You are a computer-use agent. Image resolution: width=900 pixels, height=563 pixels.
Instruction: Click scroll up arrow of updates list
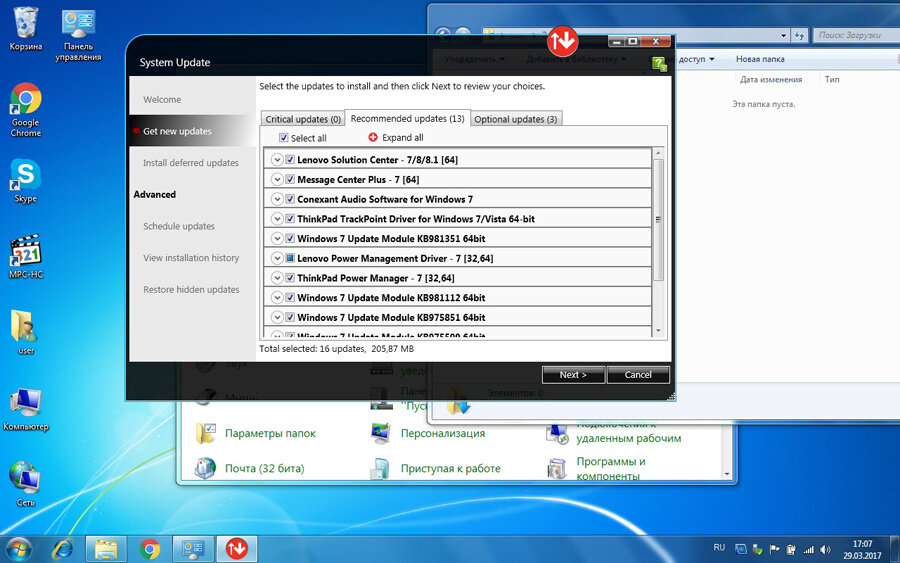(x=658, y=153)
